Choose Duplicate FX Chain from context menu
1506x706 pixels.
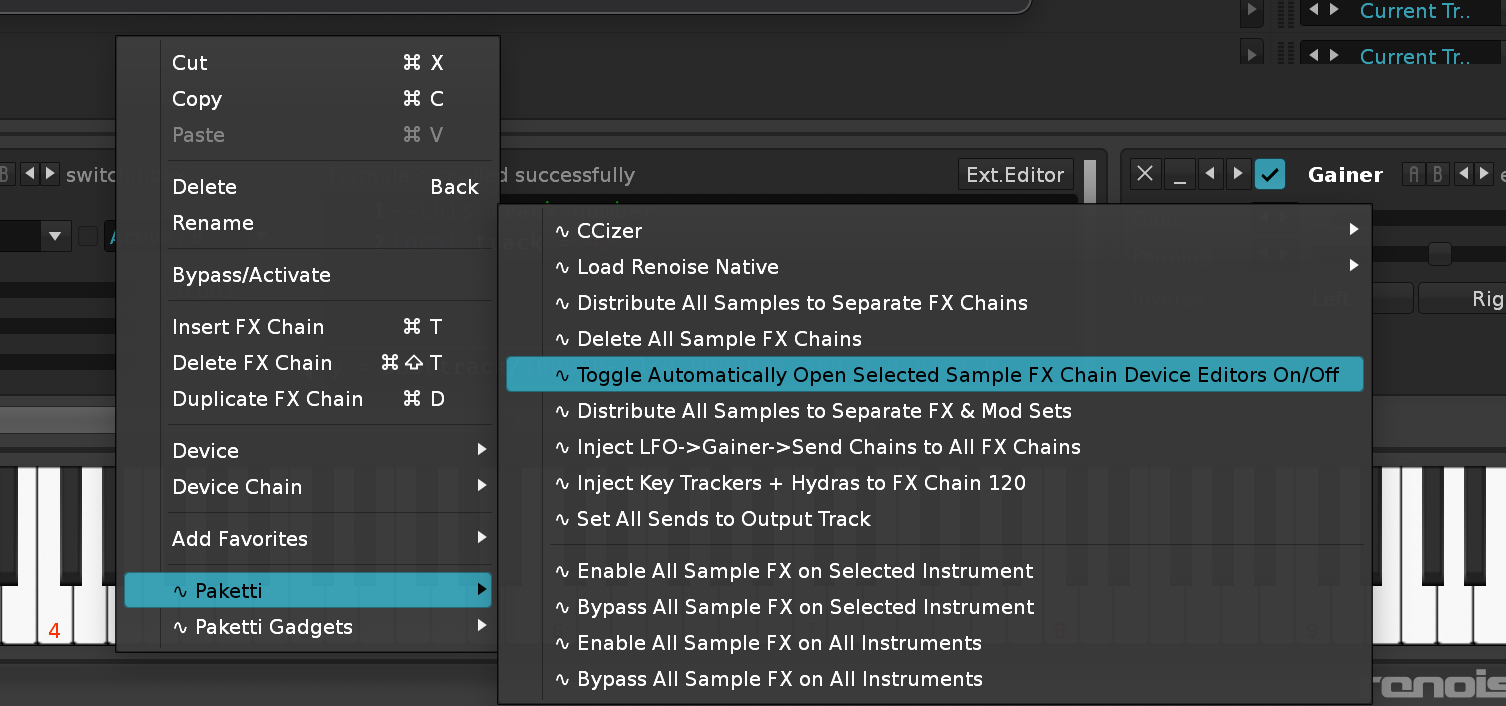[267, 399]
